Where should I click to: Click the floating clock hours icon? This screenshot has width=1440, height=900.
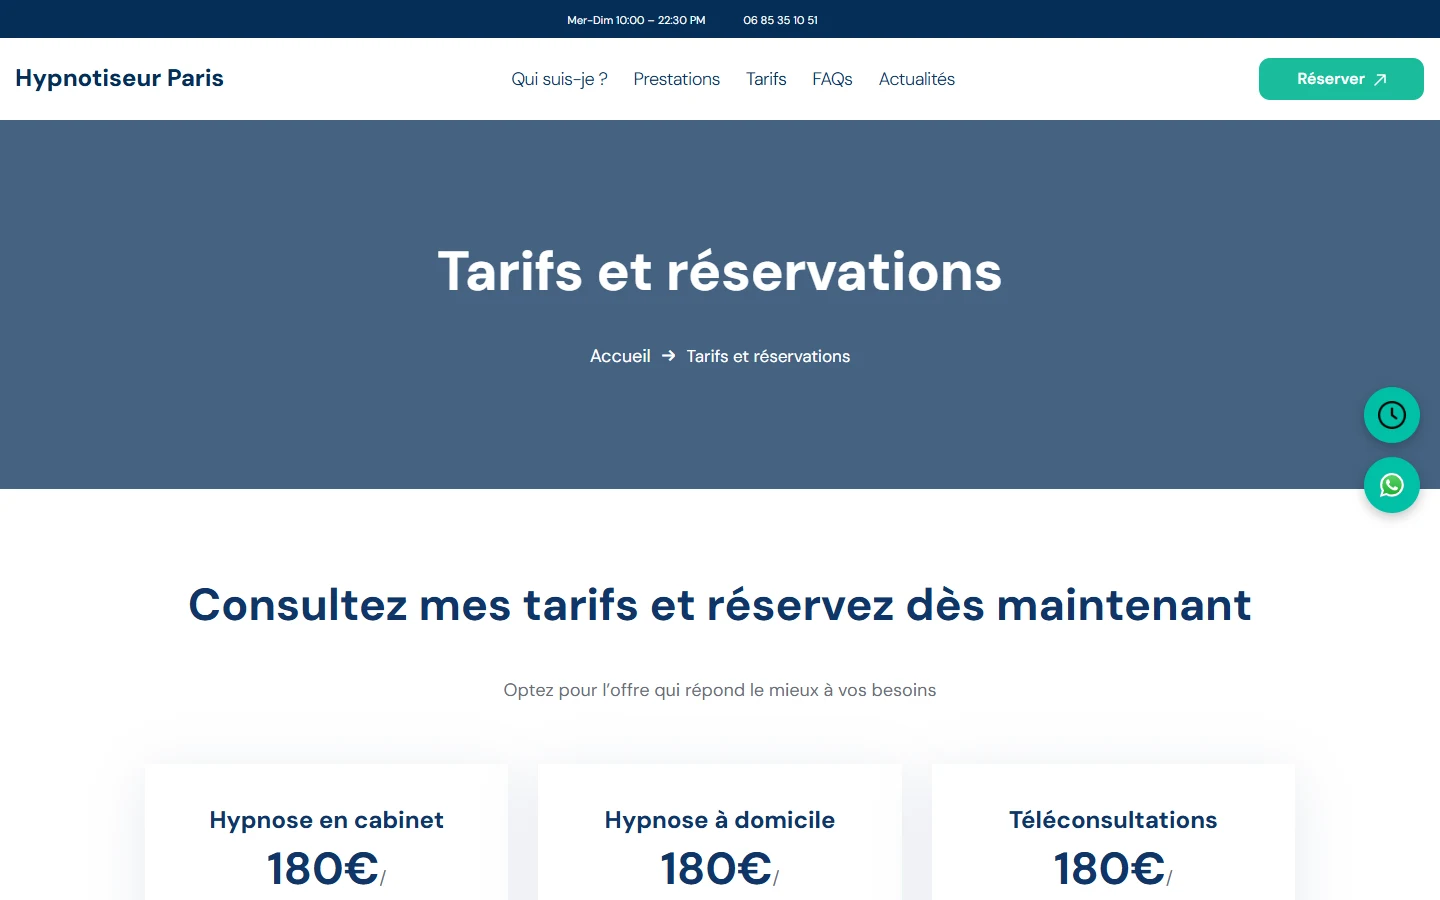coord(1391,415)
